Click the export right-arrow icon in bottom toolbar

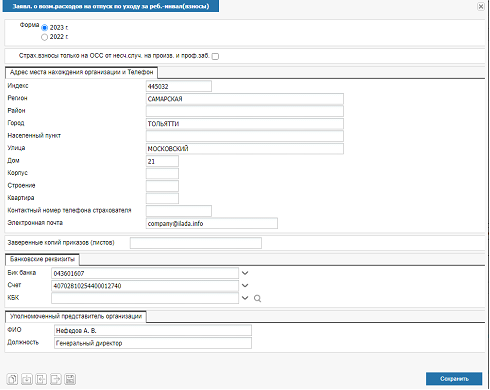click(x=56, y=379)
